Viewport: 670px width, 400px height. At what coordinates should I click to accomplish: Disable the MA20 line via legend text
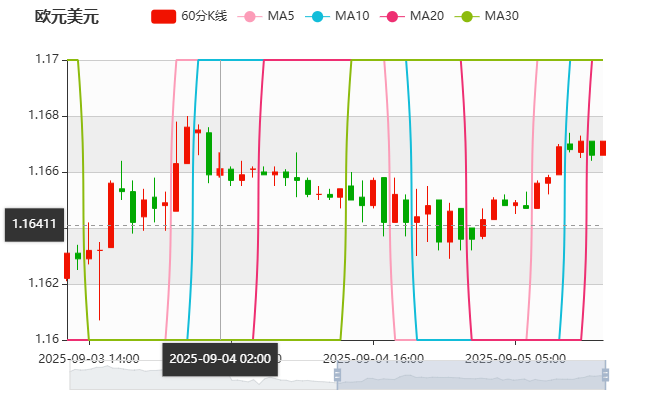(427, 17)
